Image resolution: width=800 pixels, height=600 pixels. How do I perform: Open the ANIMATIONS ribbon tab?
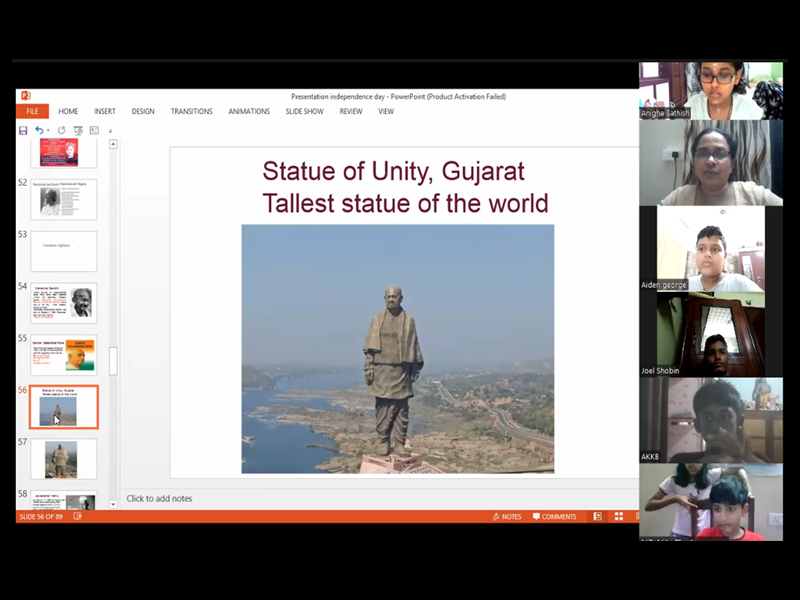click(249, 111)
